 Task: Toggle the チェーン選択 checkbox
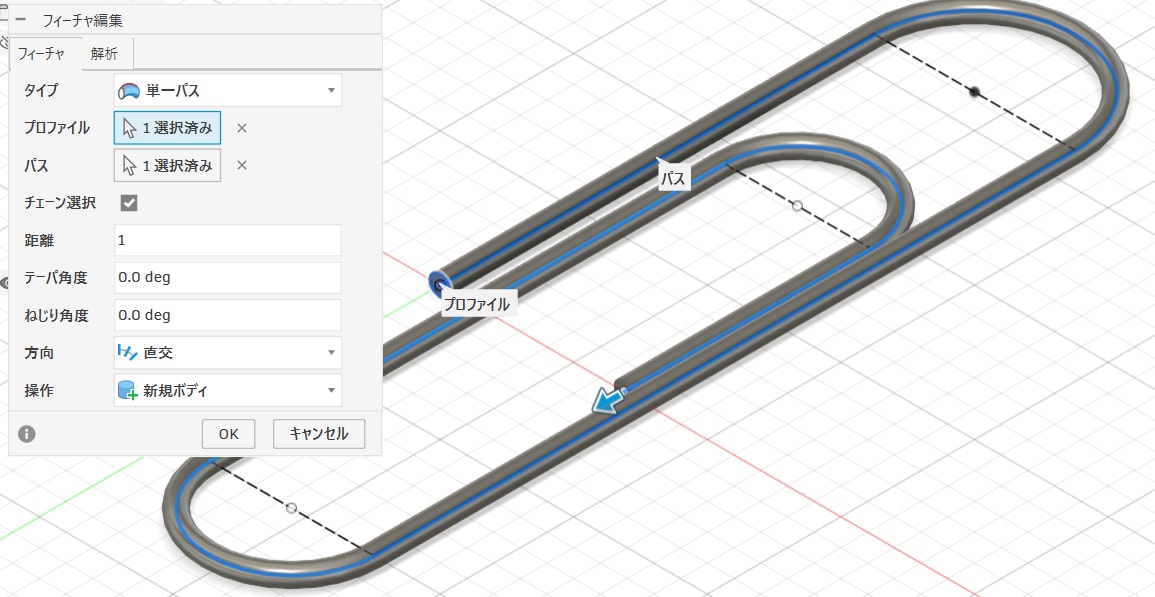[129, 203]
